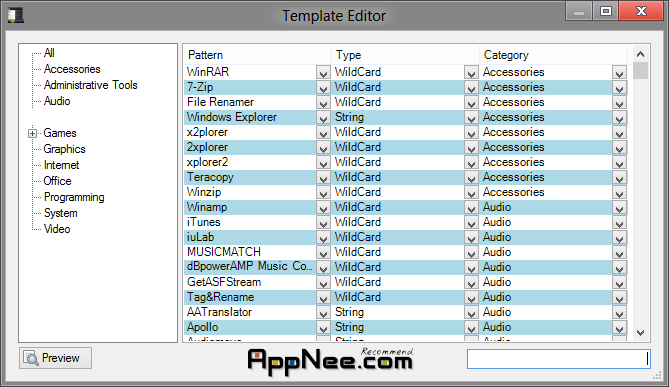The width and height of the screenshot is (669, 387).
Task: Select Administrative Tools tree item
Action: [x=90, y=85]
